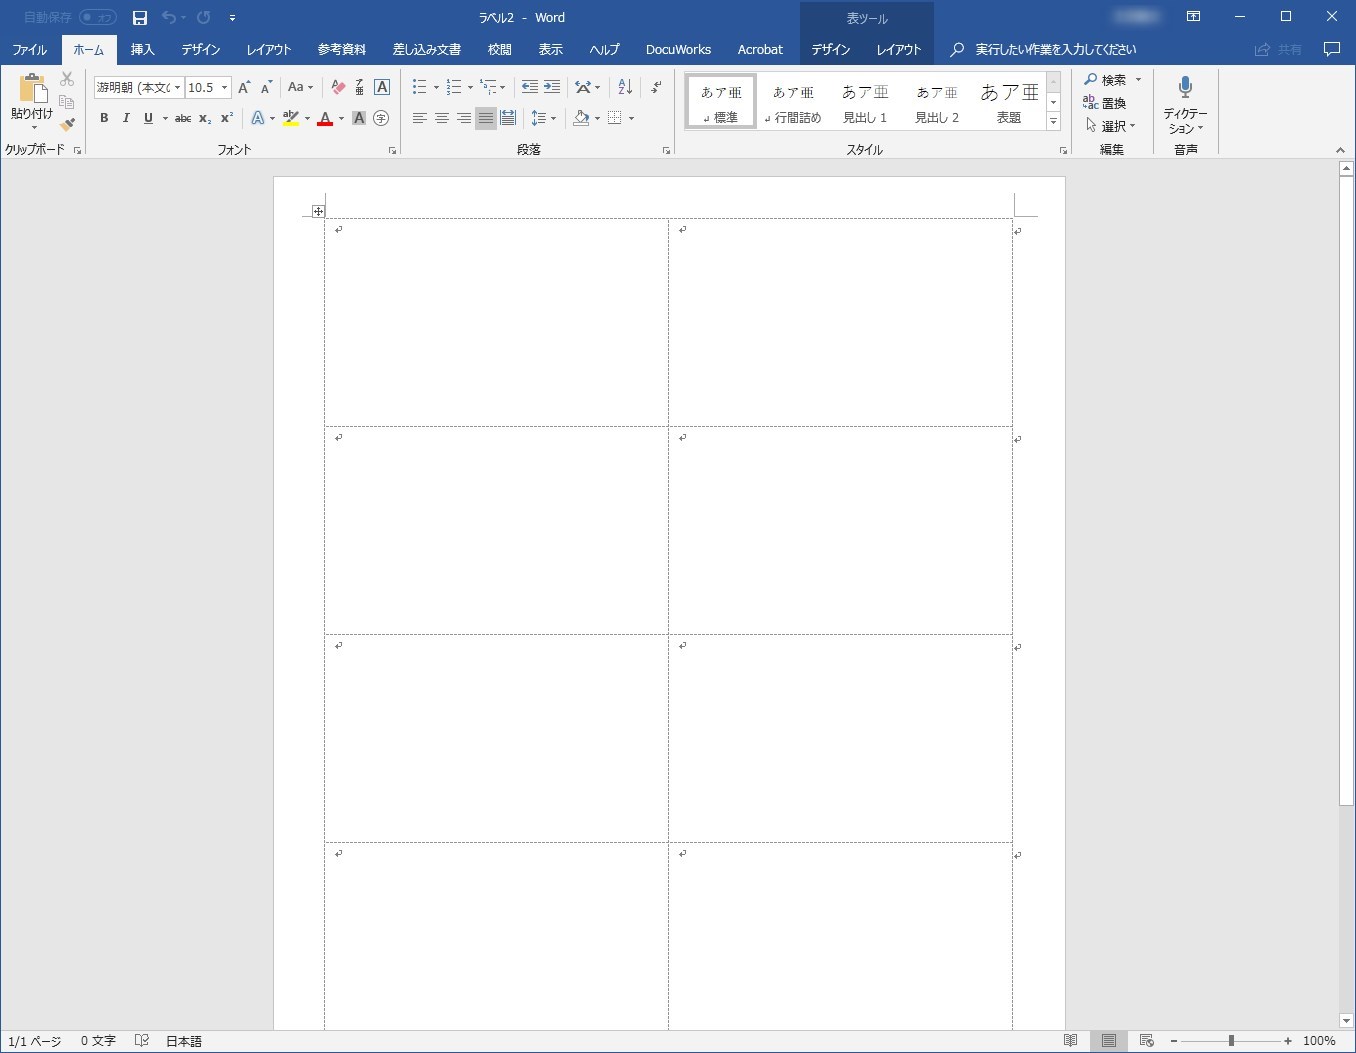Expand the bullet list options
This screenshot has height=1053, width=1356.
coord(436,88)
